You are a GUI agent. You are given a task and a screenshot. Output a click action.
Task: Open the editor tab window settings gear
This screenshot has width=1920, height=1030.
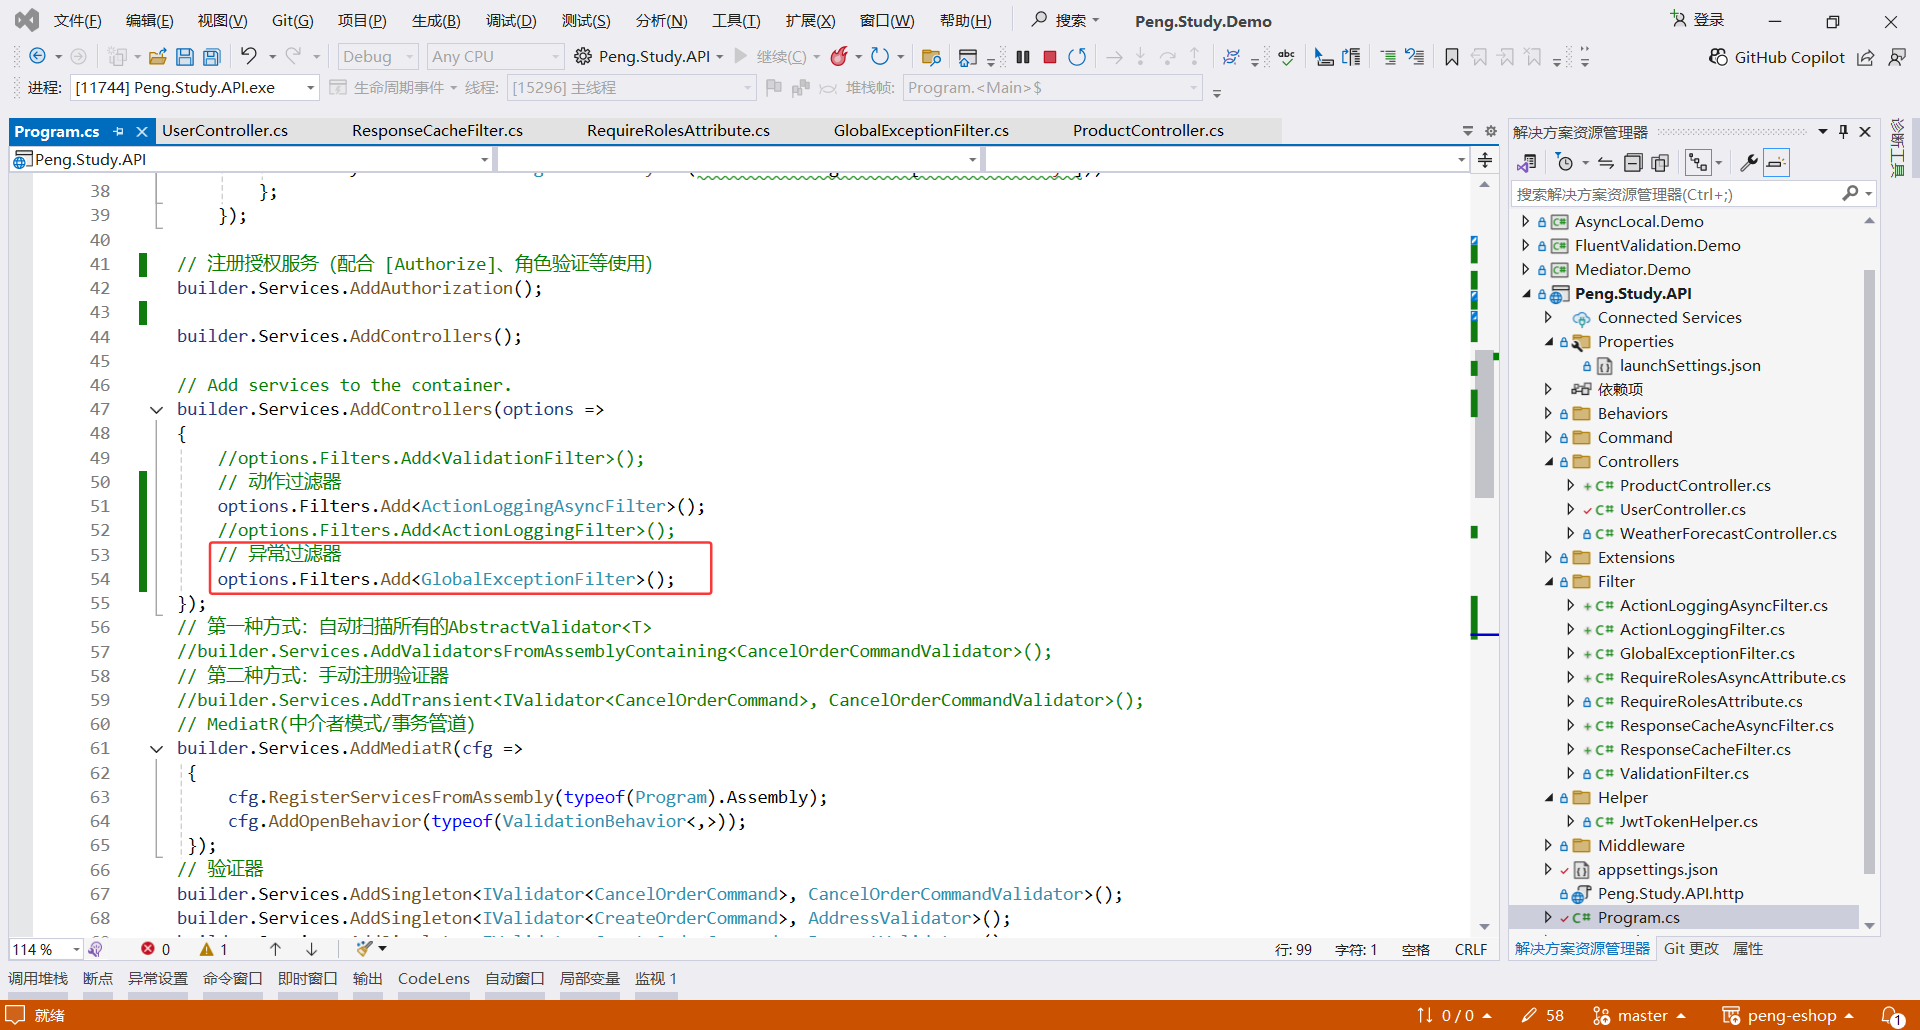pyautogui.click(x=1491, y=131)
